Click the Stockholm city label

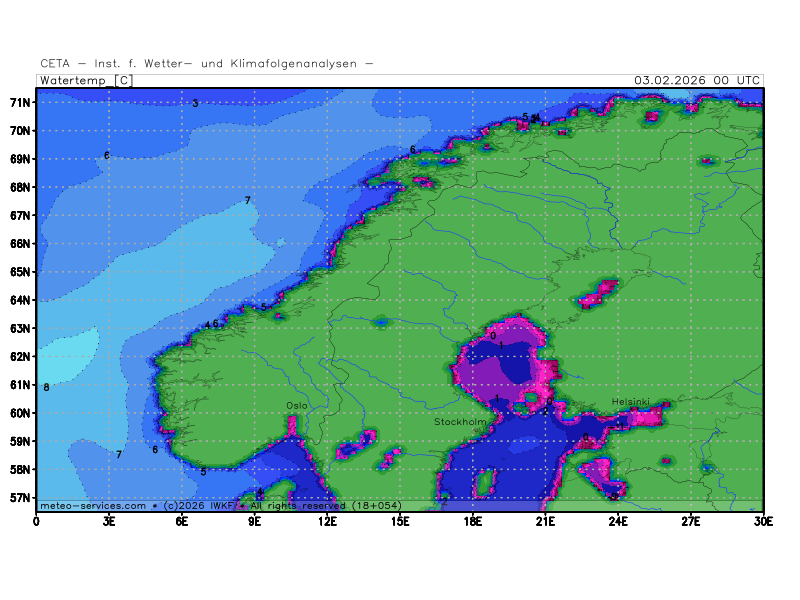click(460, 422)
